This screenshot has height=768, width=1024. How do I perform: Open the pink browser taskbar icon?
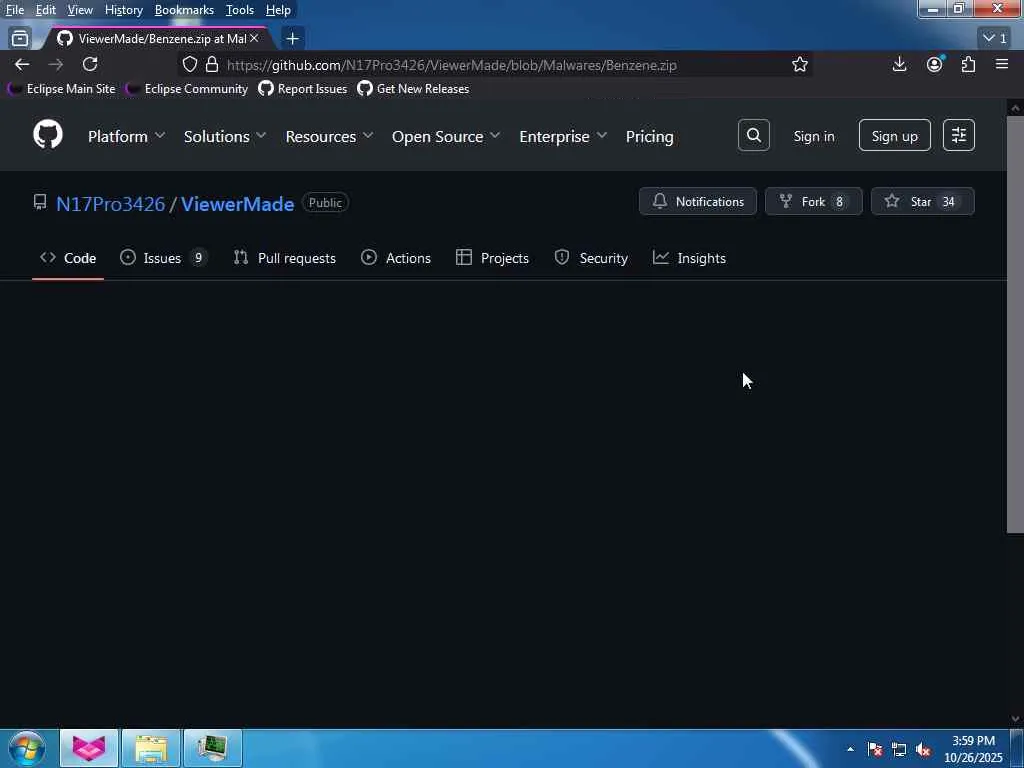pos(89,748)
